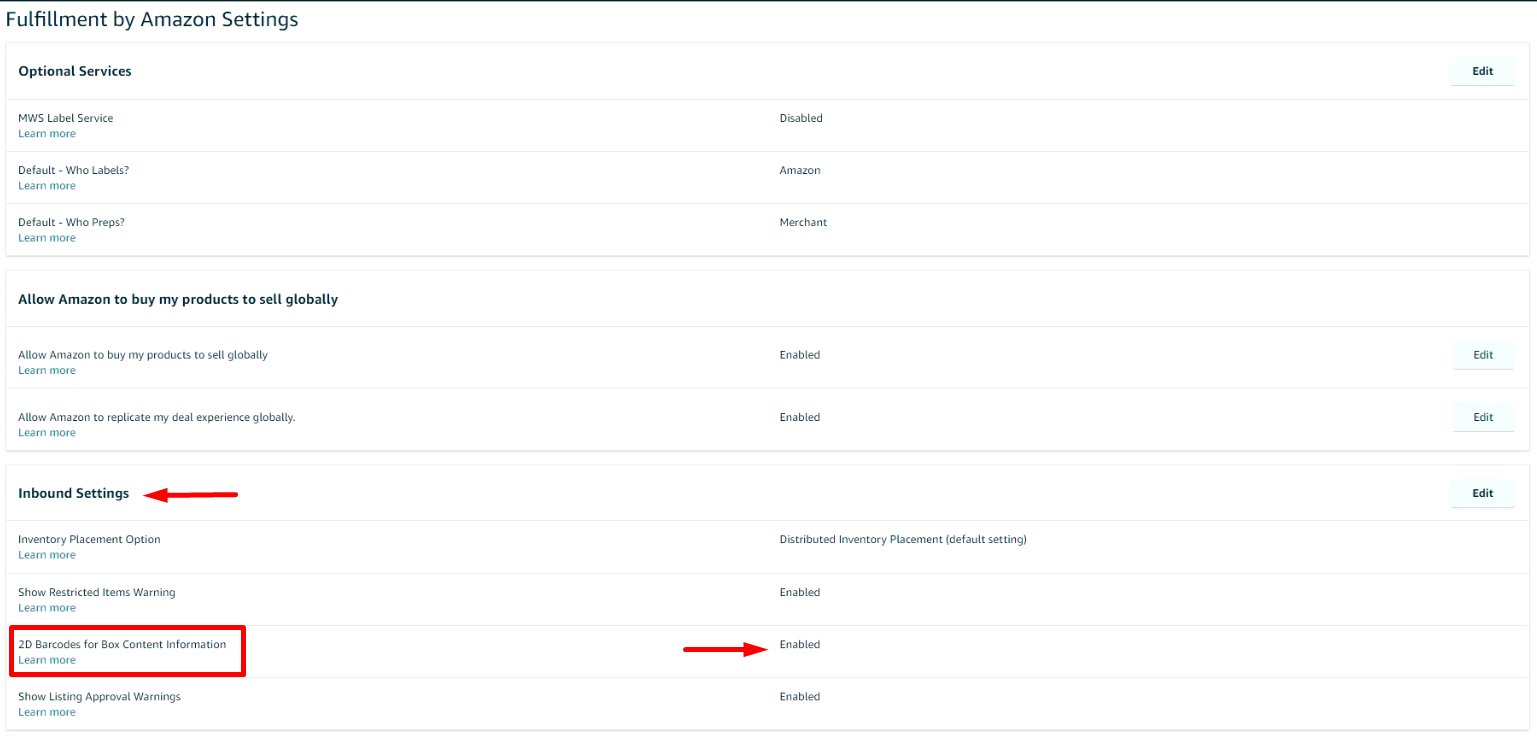Open Learn more under Show Listing Approval Warnings
The image size is (1537, 738).
pos(46,711)
